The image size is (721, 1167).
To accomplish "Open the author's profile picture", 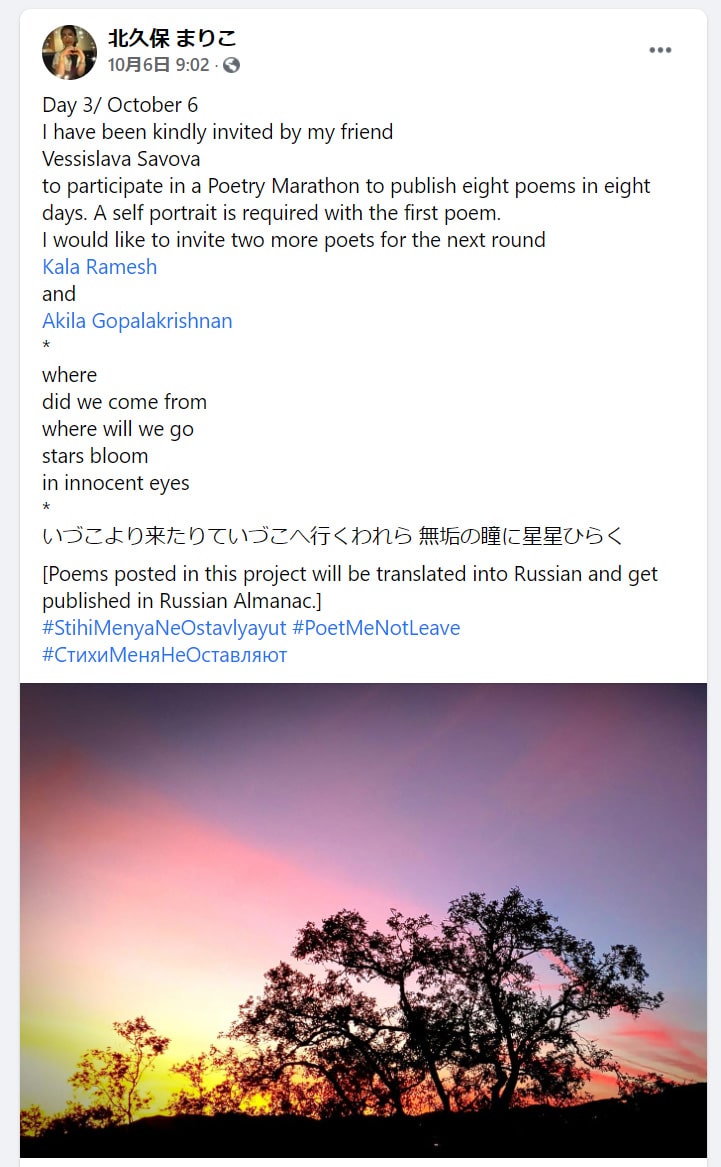I will (x=69, y=52).
